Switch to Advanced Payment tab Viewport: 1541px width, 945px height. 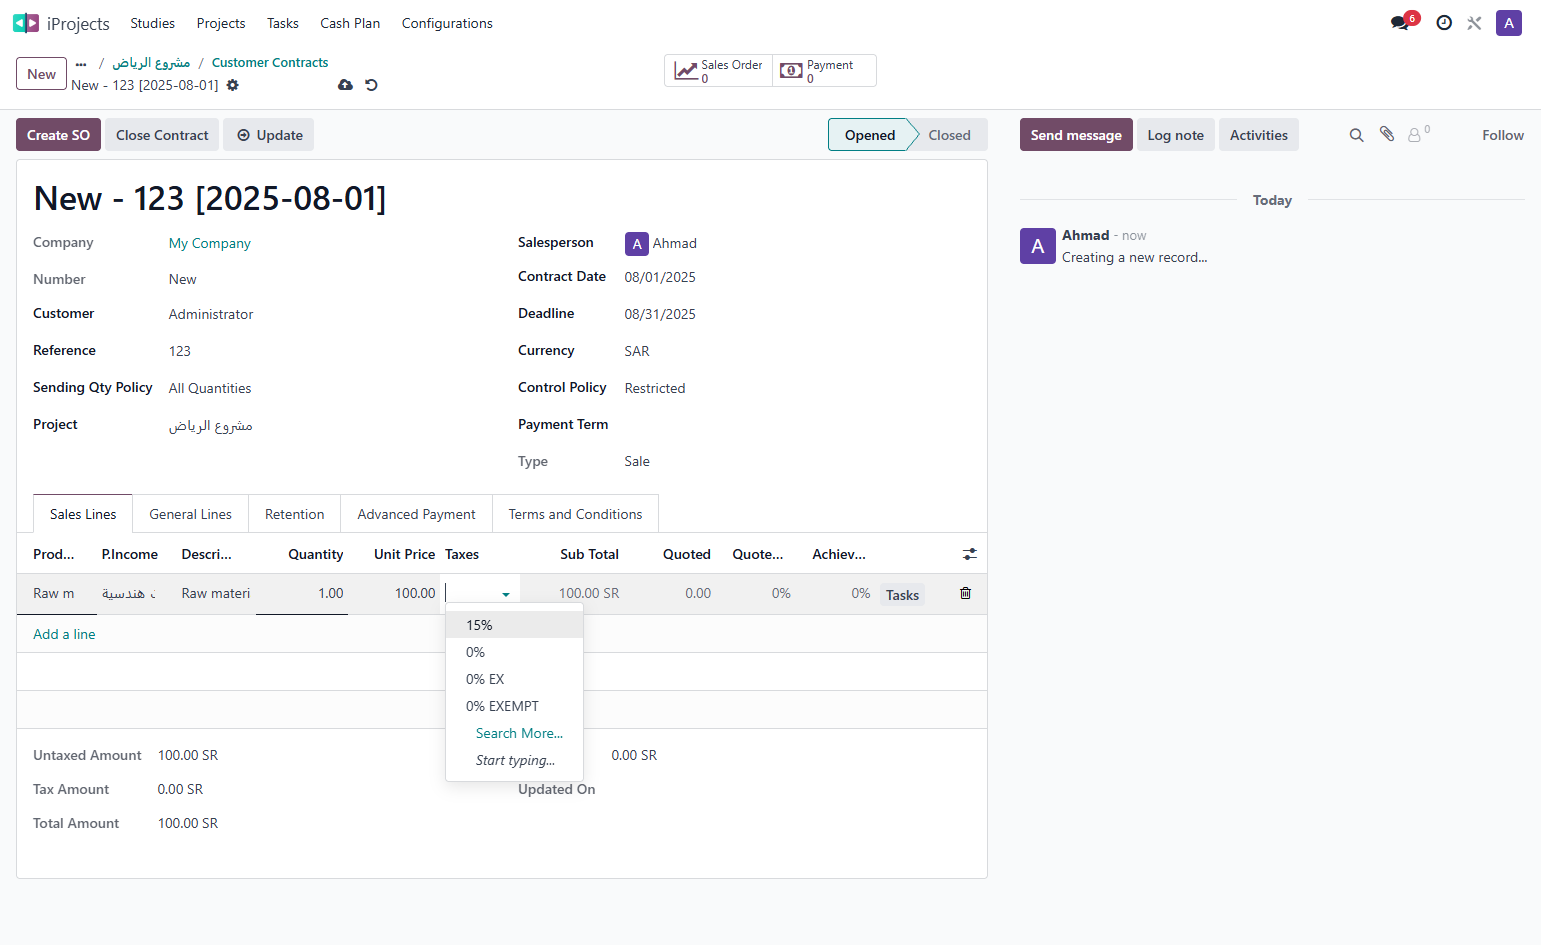click(416, 514)
